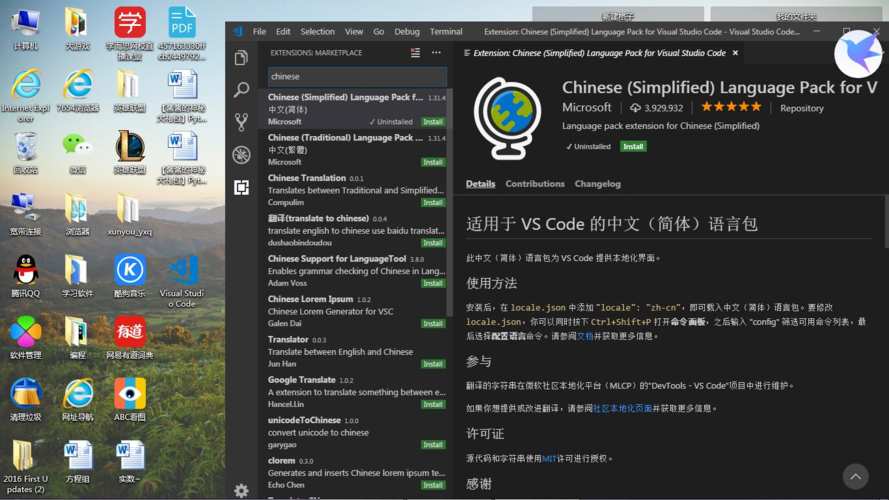Open the Repository link
Viewport: 889px width, 500px height.
(x=801, y=108)
